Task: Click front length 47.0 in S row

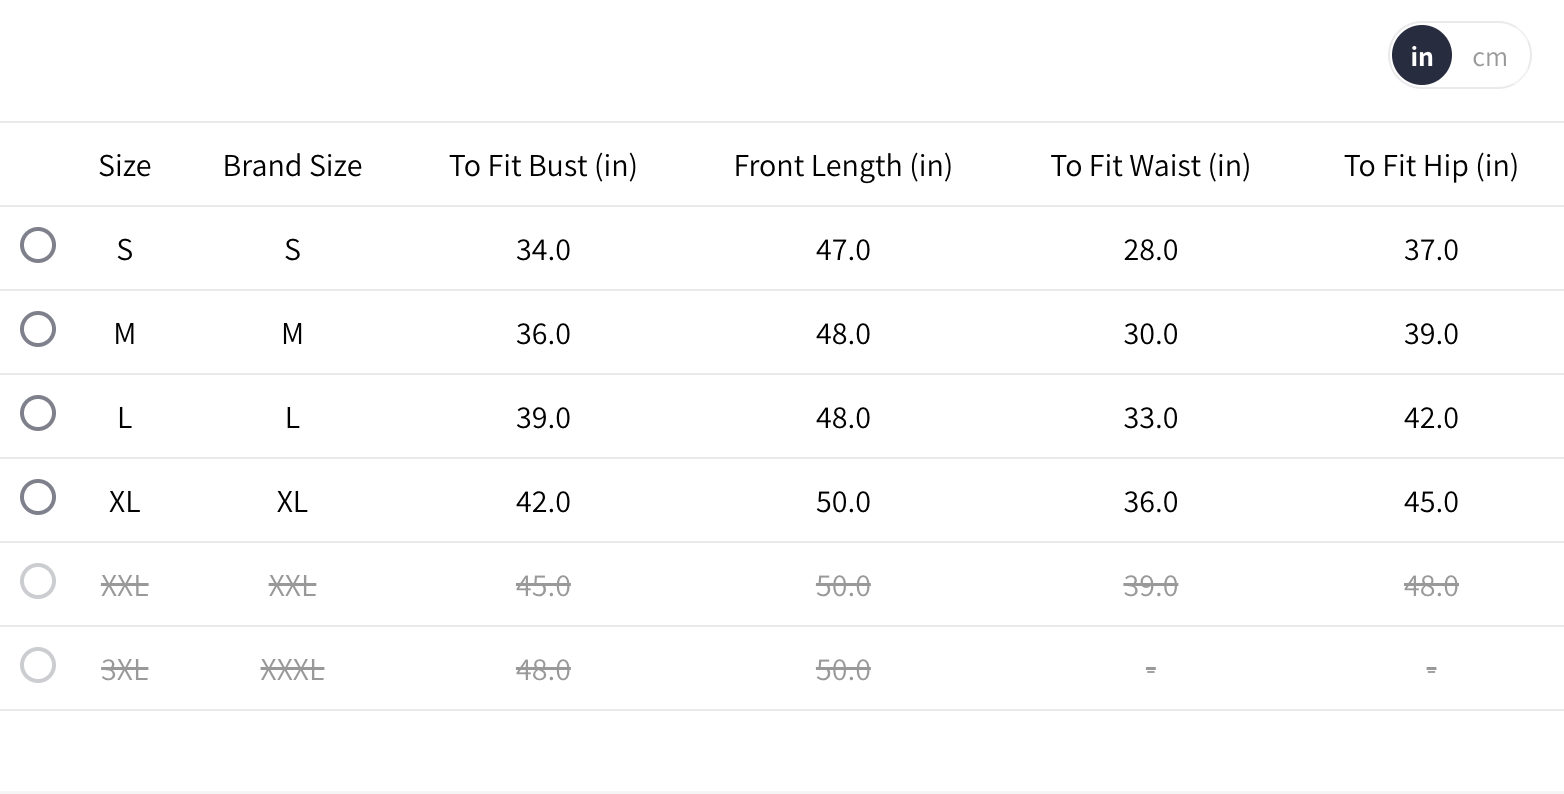Action: point(843,249)
